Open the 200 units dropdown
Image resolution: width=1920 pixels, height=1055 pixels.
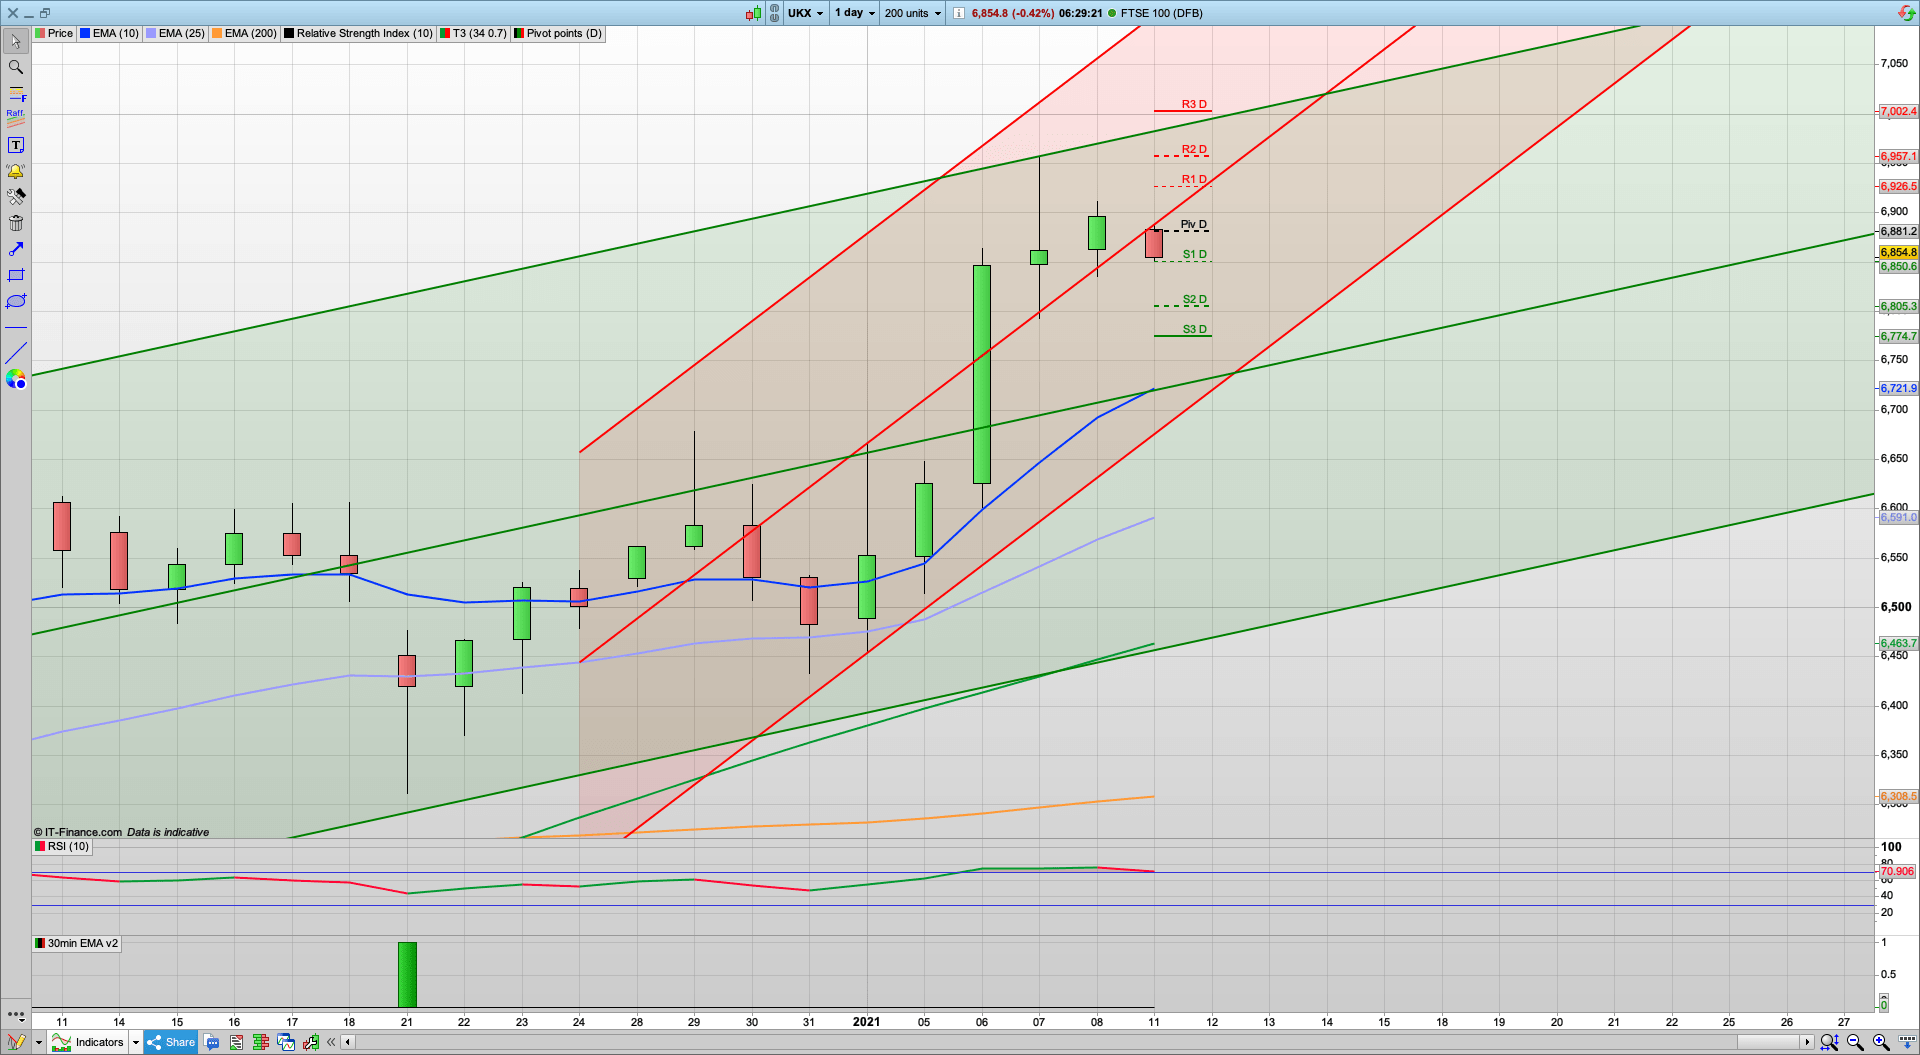(x=910, y=13)
